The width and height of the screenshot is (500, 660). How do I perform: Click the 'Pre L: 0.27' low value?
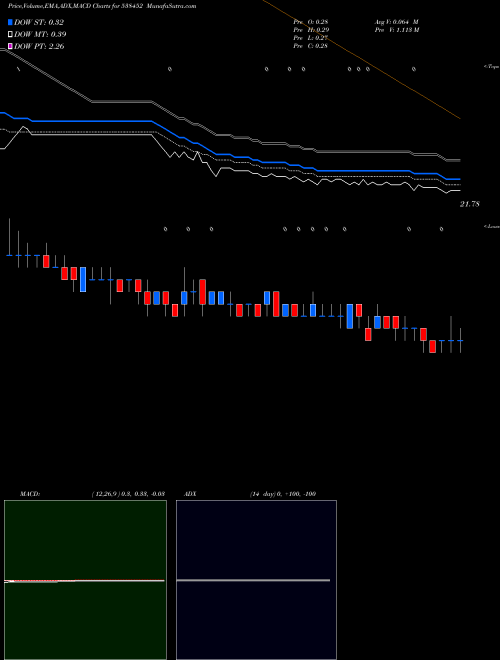pyautogui.click(x=311, y=38)
